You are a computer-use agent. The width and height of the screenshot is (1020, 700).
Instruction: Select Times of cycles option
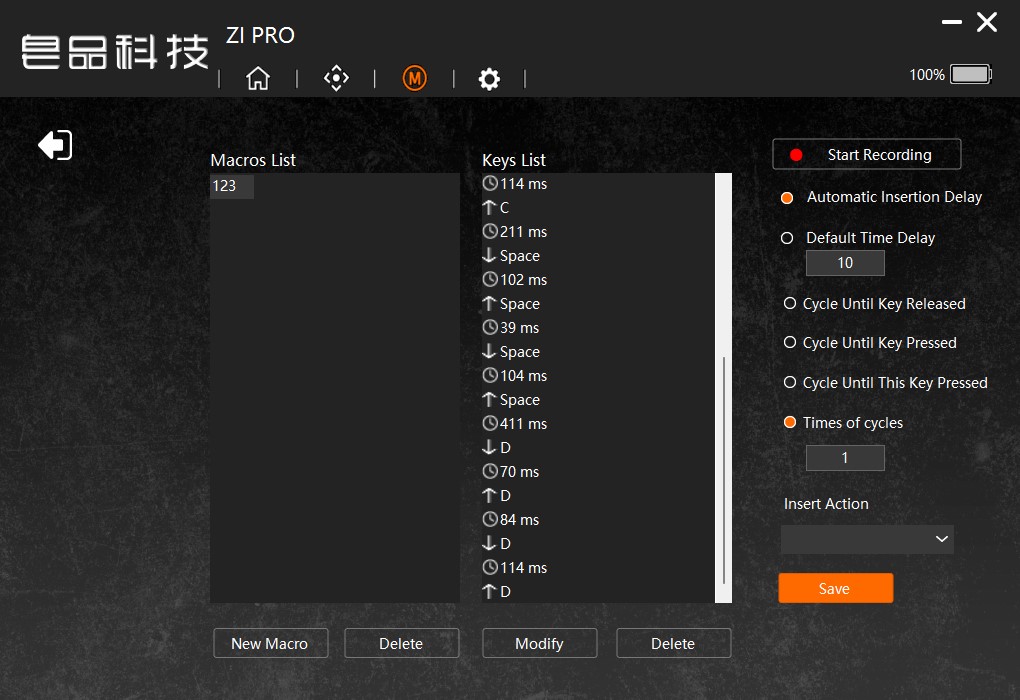point(790,422)
